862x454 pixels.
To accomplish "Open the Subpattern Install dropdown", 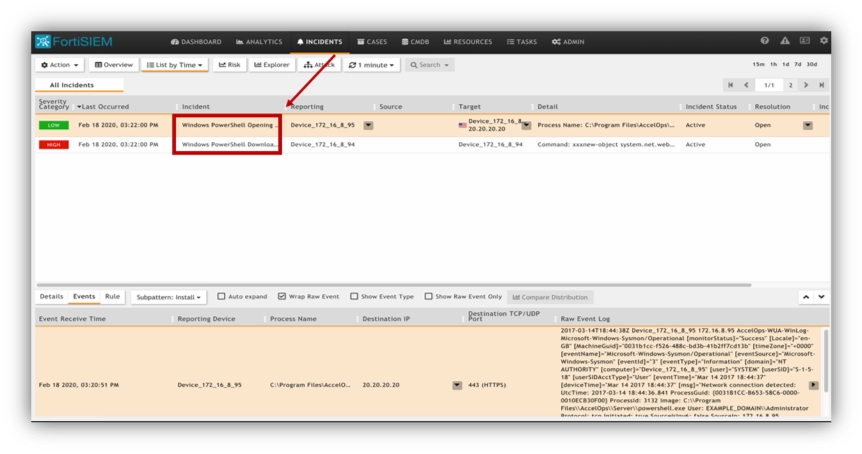I will [169, 297].
